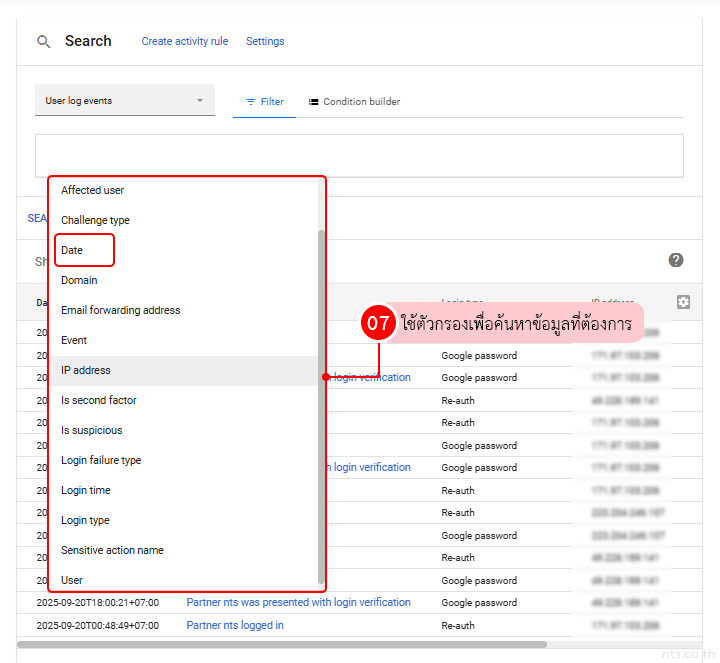Switch to Condition builder tab

[x=354, y=102]
